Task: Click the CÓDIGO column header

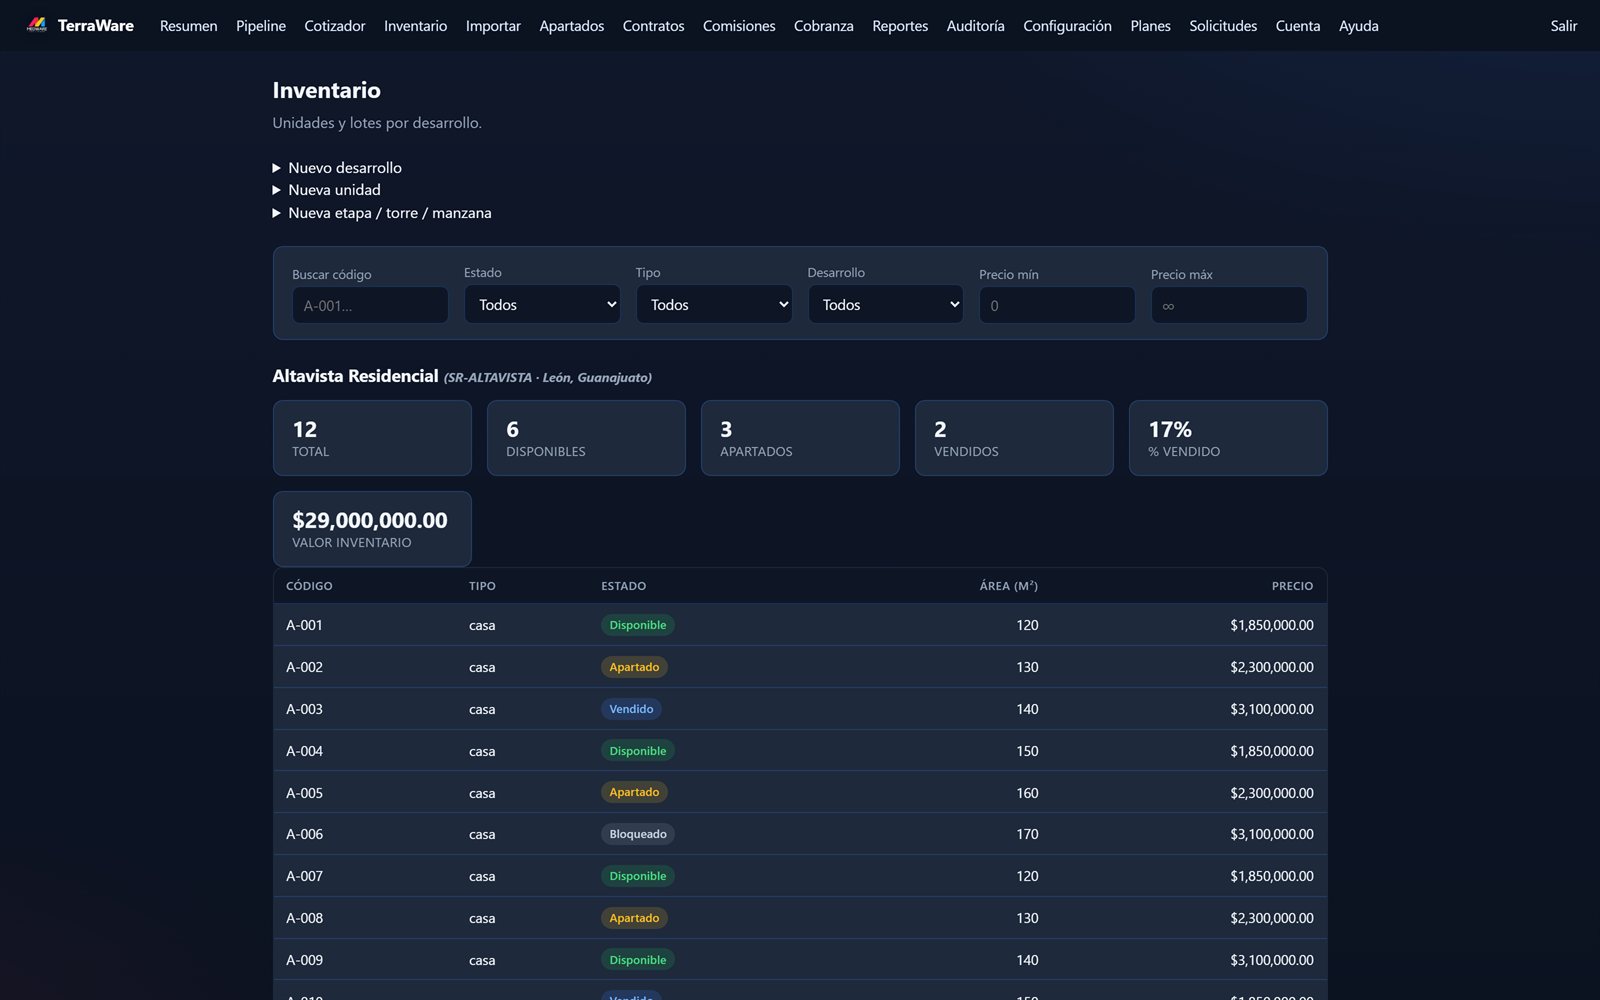Action: coord(309,586)
